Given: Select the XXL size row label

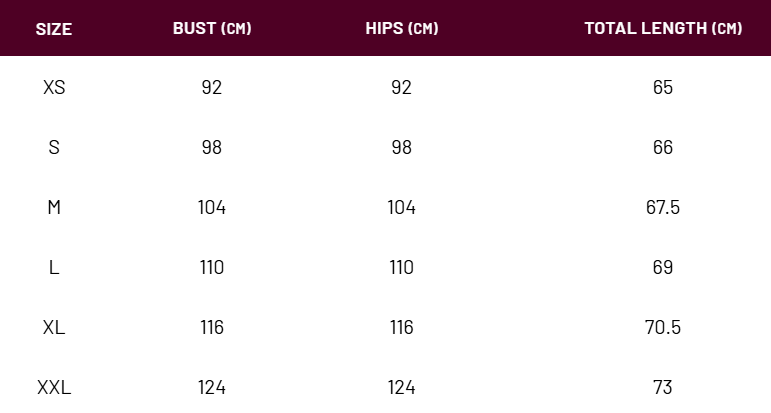Looking at the screenshot, I should [x=54, y=387].
